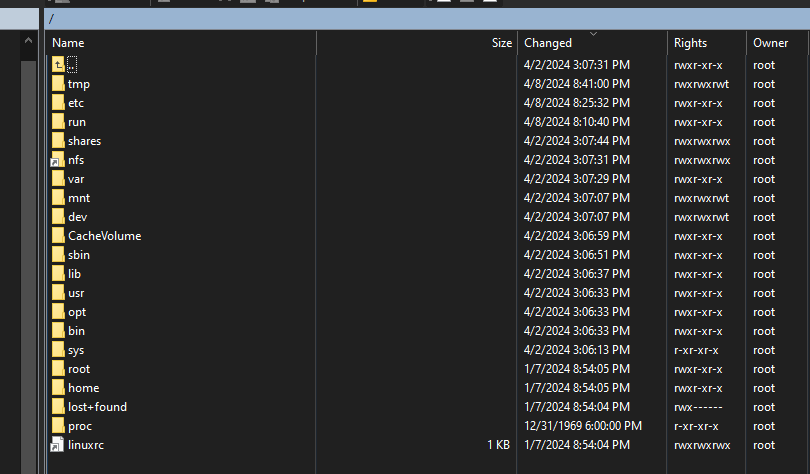Click rights 'rwxrwxrwt' in the mnt row
This screenshot has height=474, width=810.
[x=702, y=198]
